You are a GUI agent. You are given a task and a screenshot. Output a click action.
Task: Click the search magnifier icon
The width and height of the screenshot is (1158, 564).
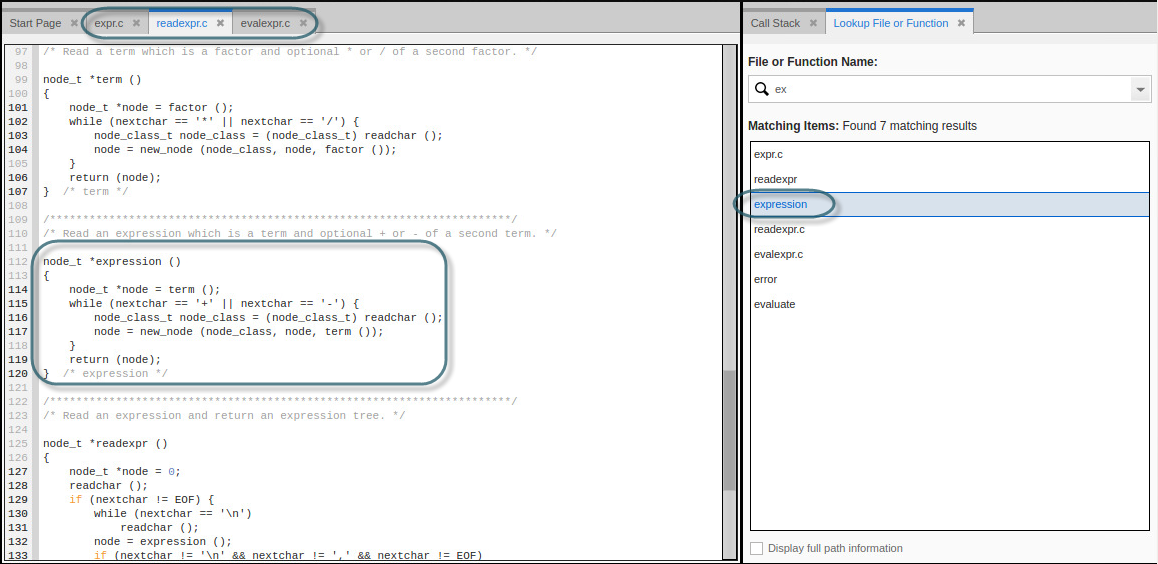pos(762,89)
